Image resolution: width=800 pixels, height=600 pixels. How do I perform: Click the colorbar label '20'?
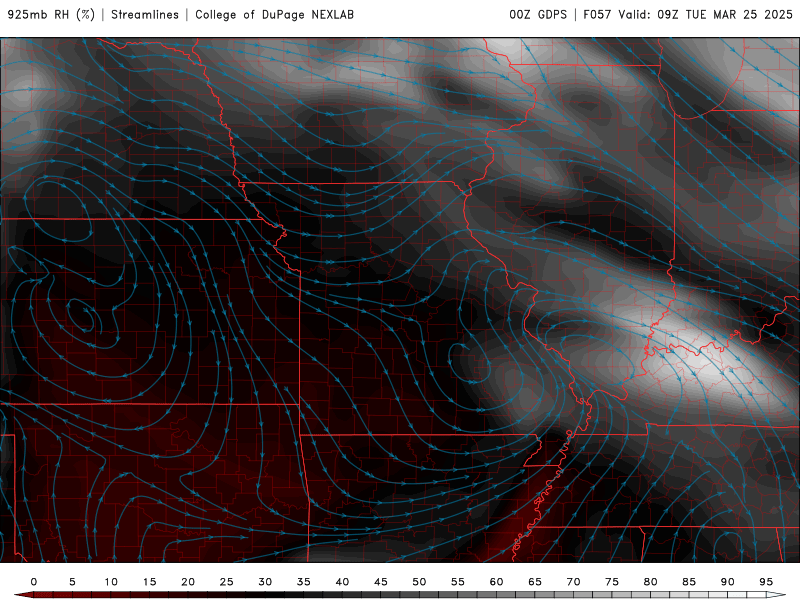(x=188, y=582)
